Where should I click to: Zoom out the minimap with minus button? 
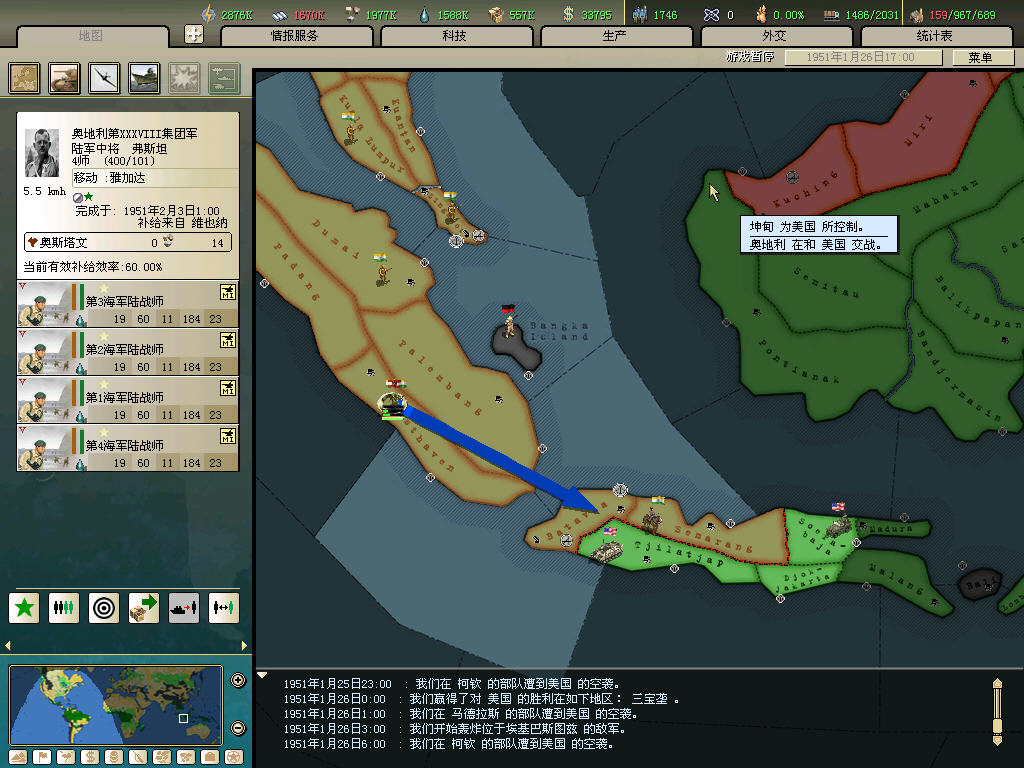(x=238, y=728)
